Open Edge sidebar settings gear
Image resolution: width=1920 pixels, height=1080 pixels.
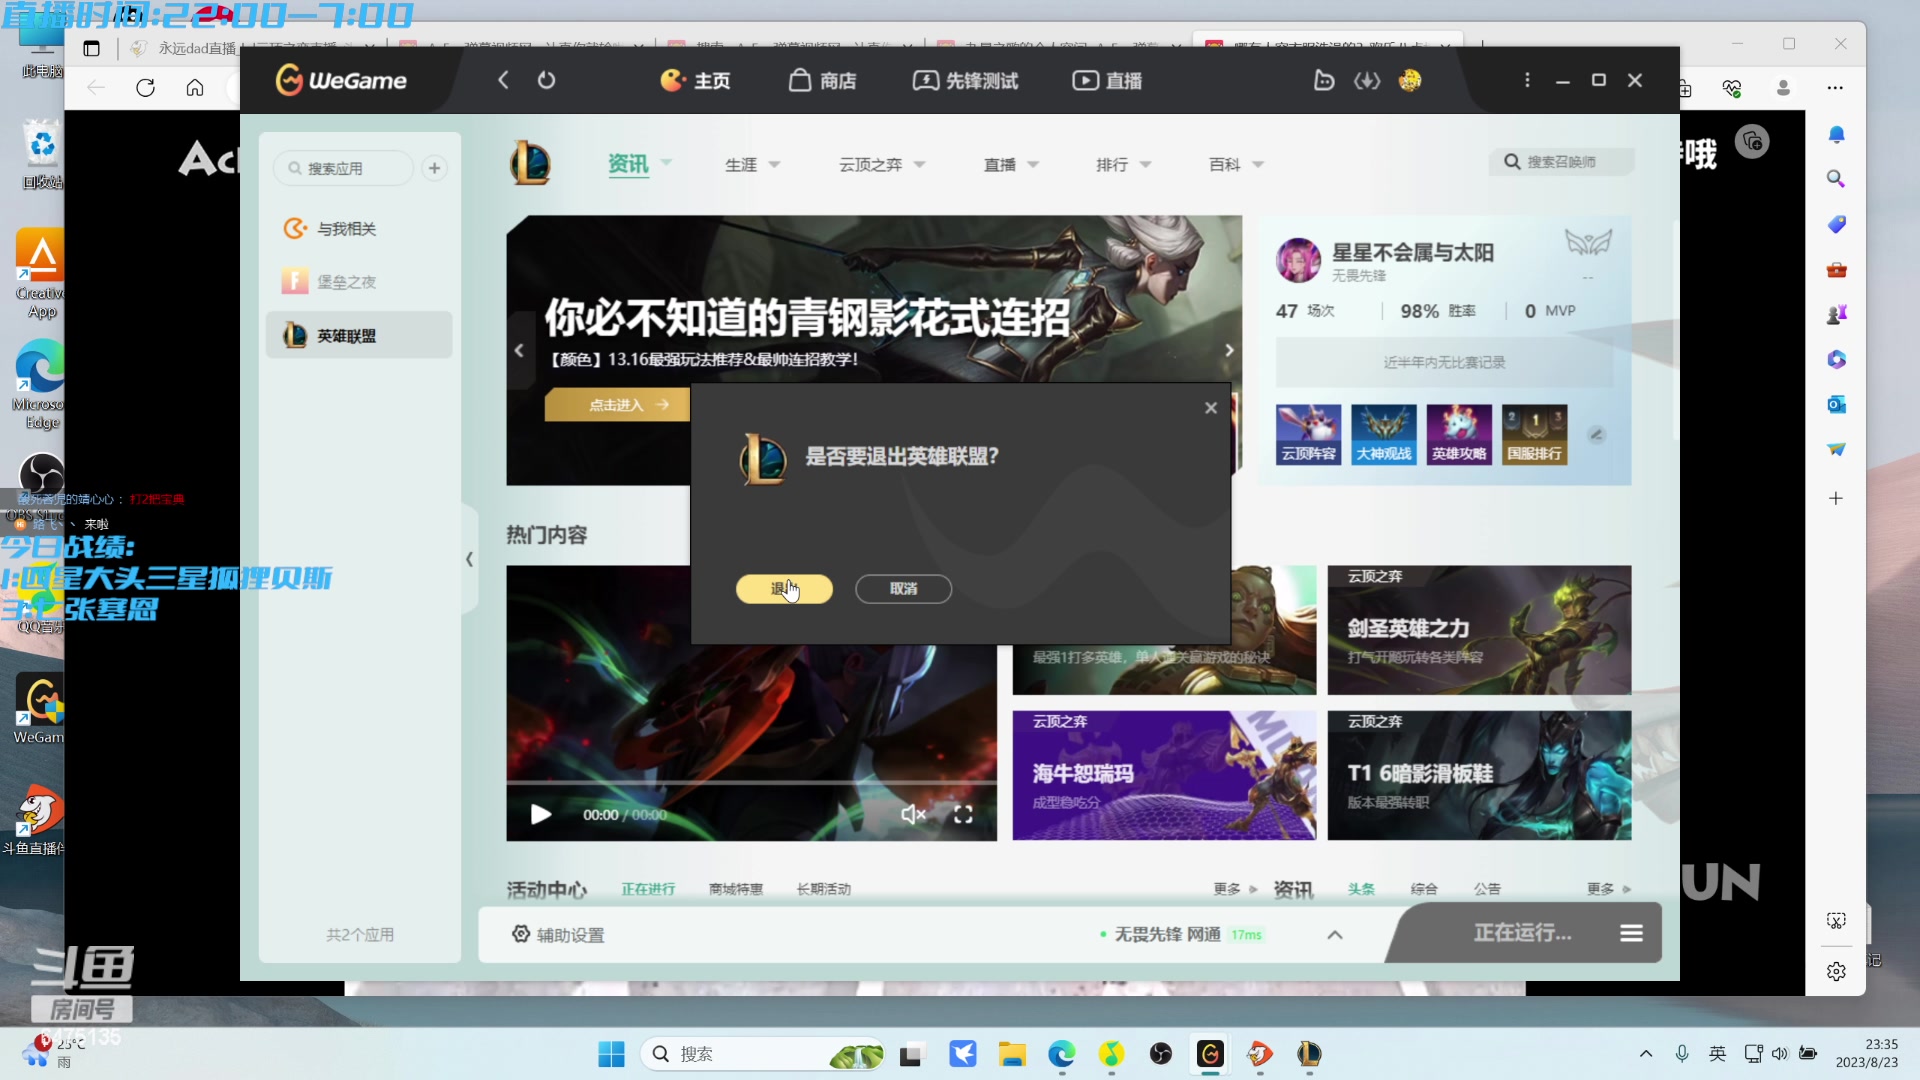1836,971
